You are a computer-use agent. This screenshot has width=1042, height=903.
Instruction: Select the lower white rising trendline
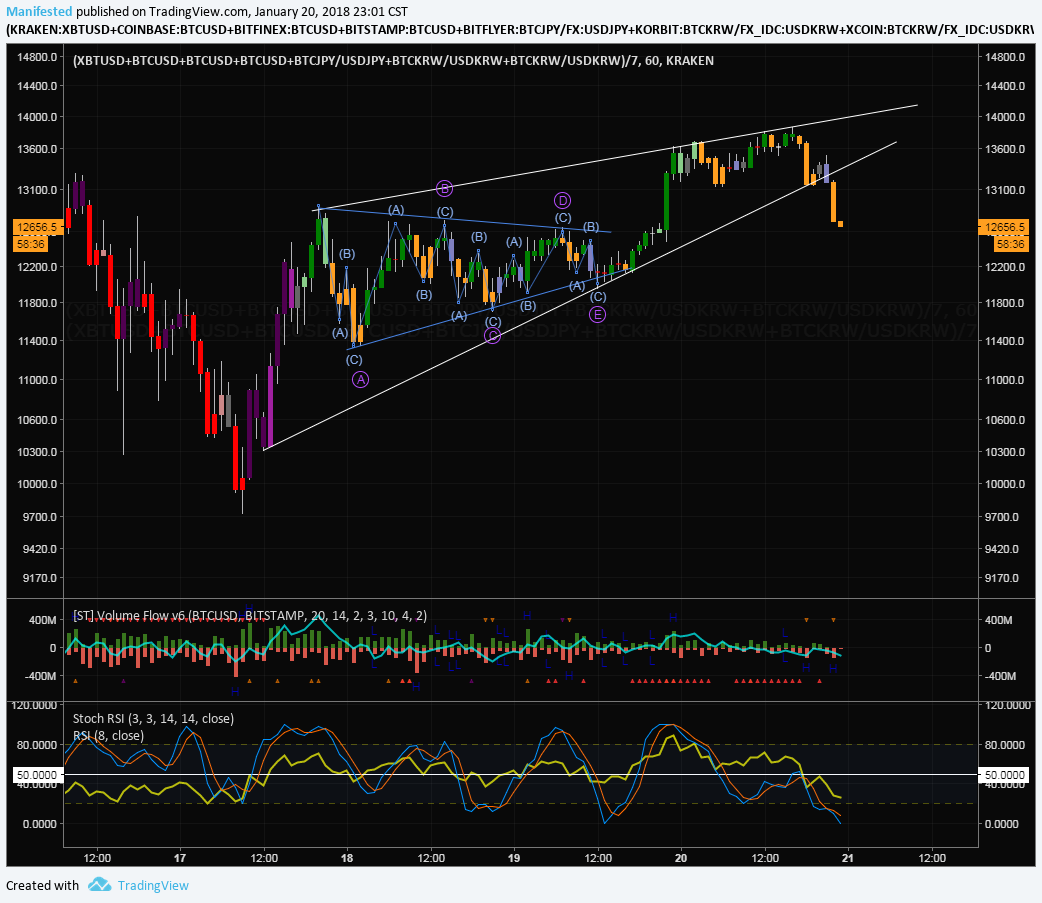(579, 296)
